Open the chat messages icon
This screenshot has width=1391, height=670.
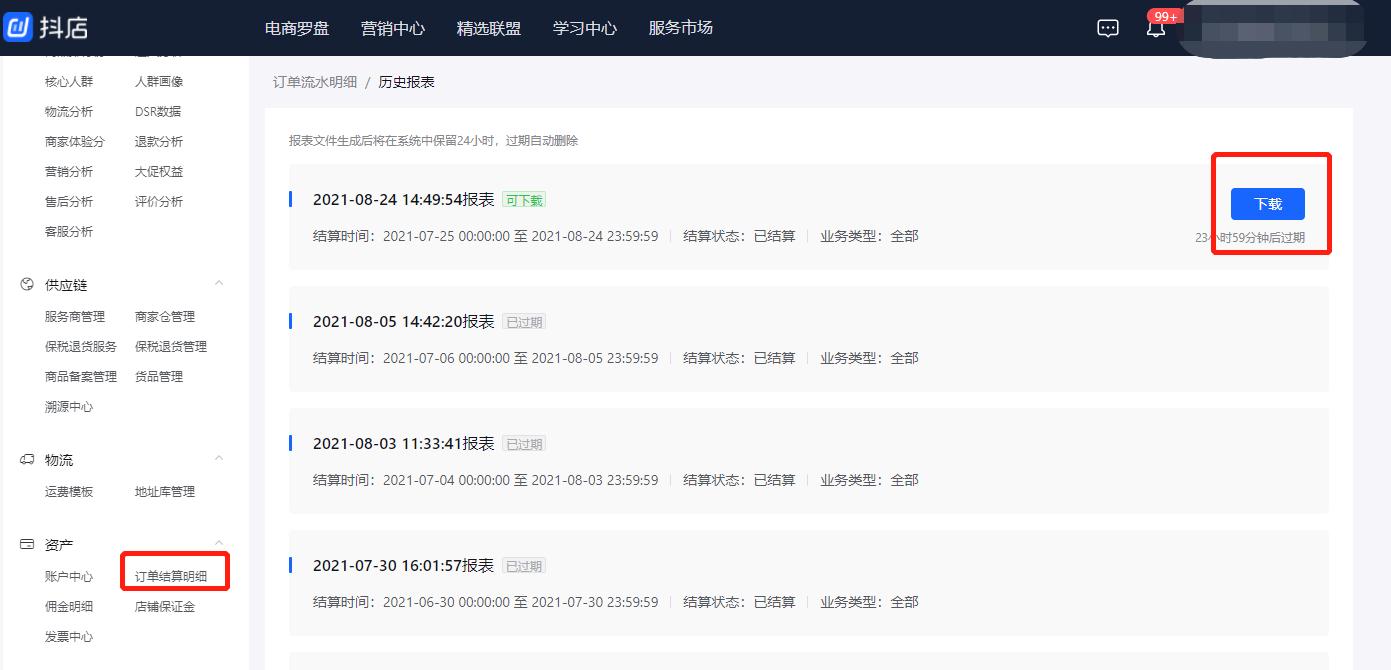(1108, 28)
